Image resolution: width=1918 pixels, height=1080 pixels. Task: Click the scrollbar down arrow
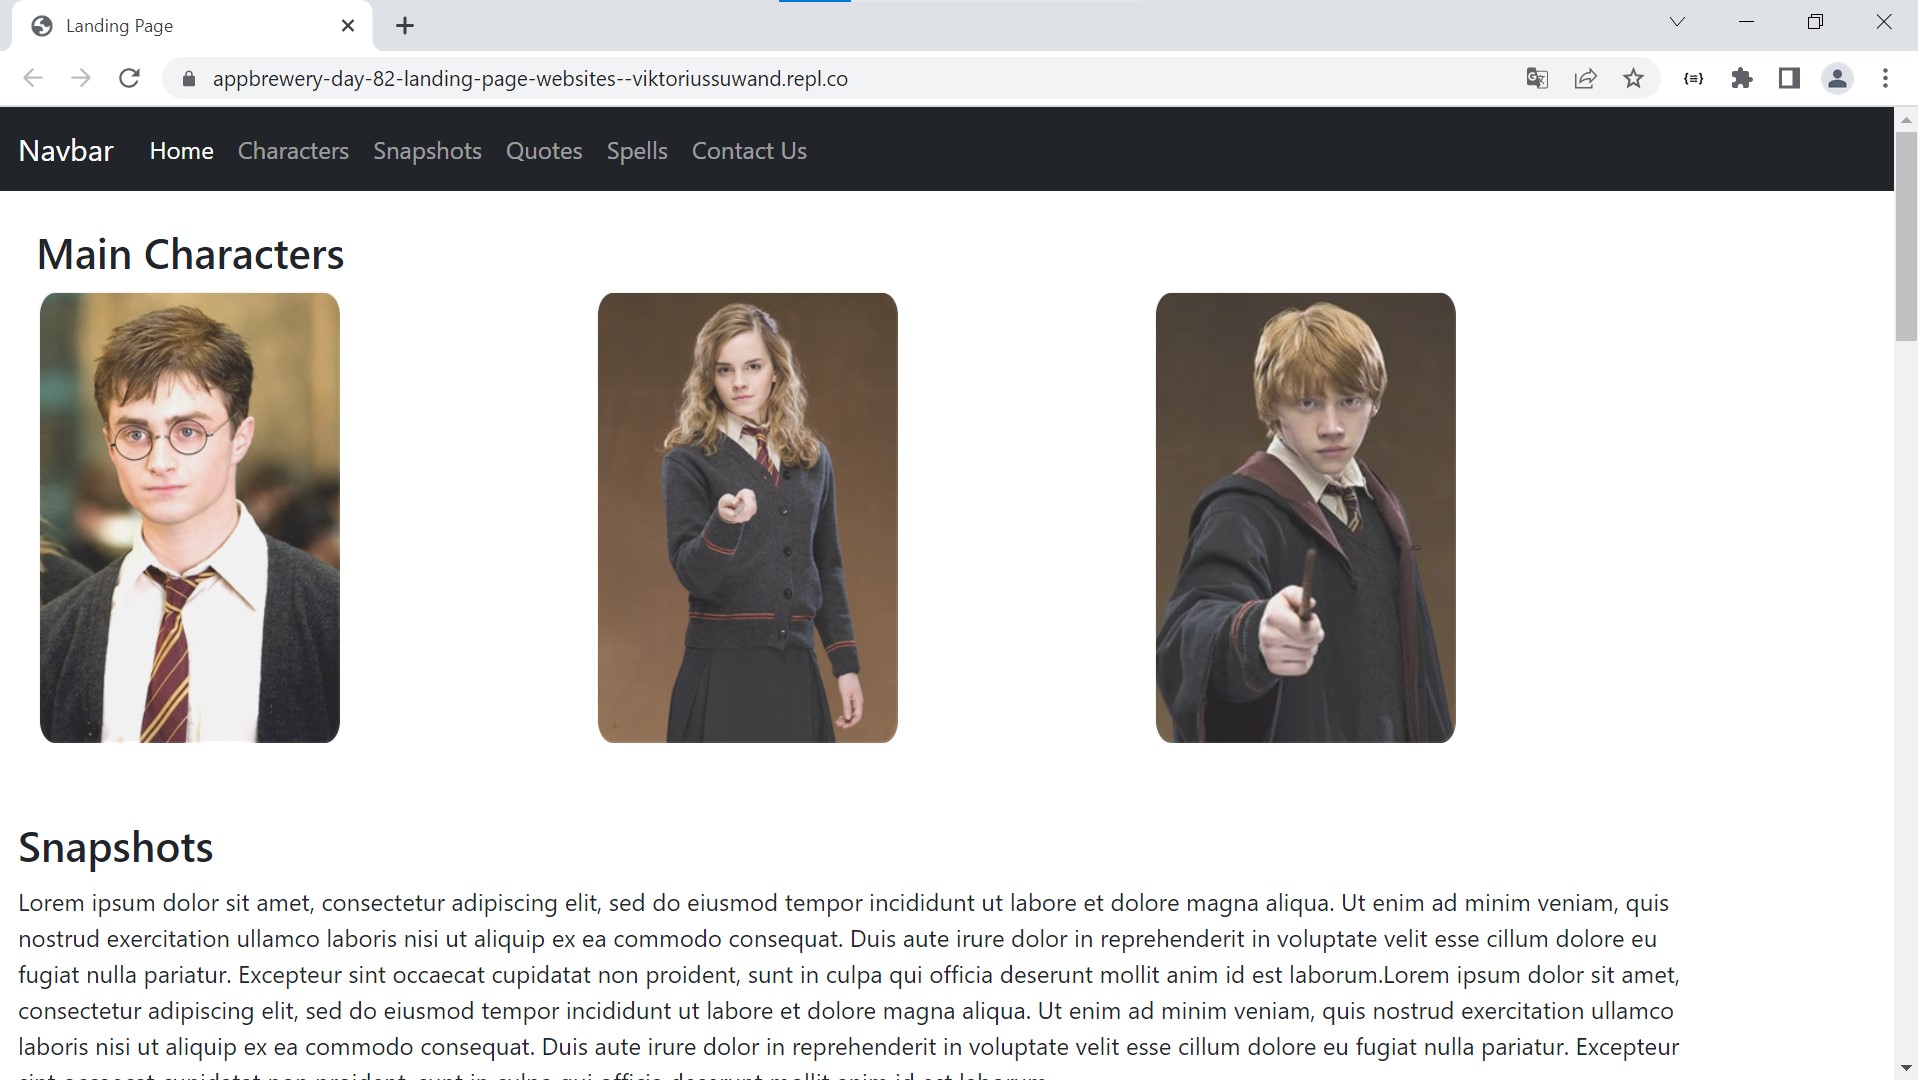pos(1906,1069)
